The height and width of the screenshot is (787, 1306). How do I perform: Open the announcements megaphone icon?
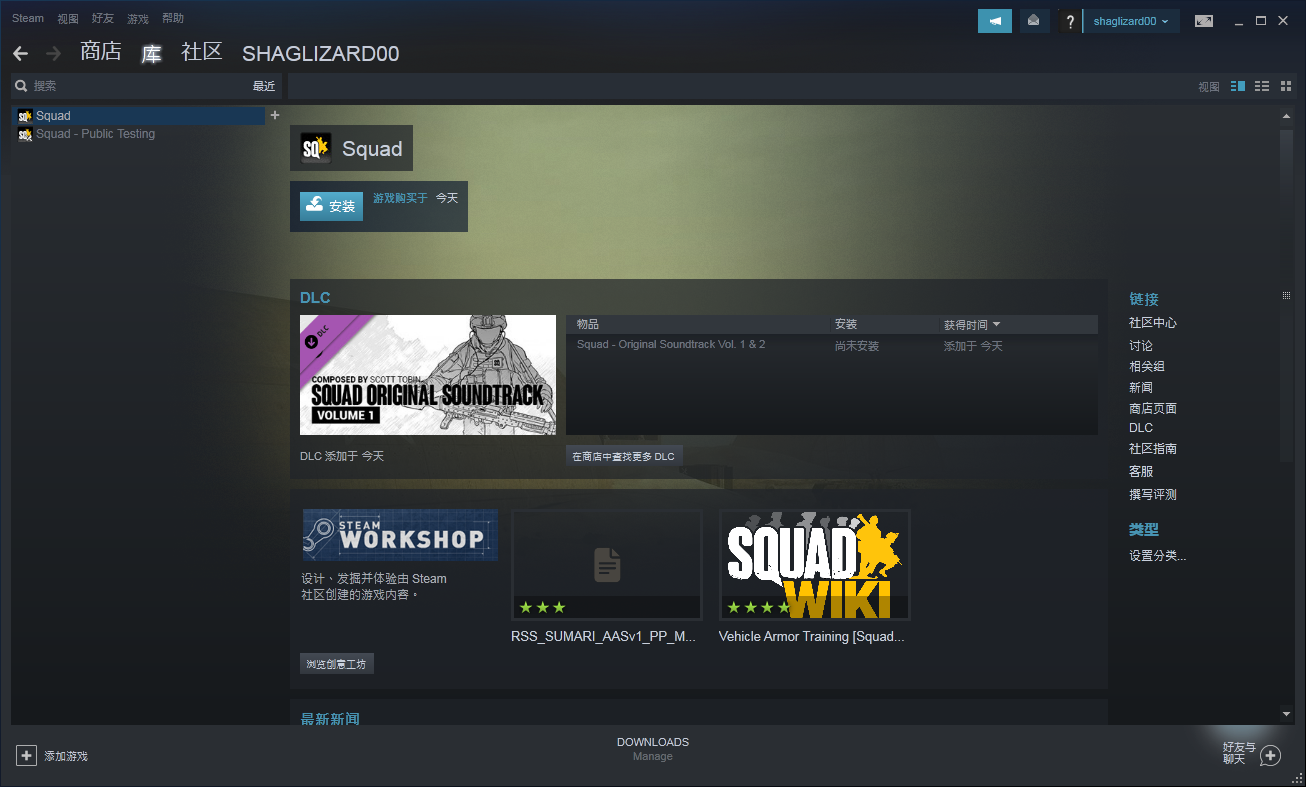click(995, 21)
